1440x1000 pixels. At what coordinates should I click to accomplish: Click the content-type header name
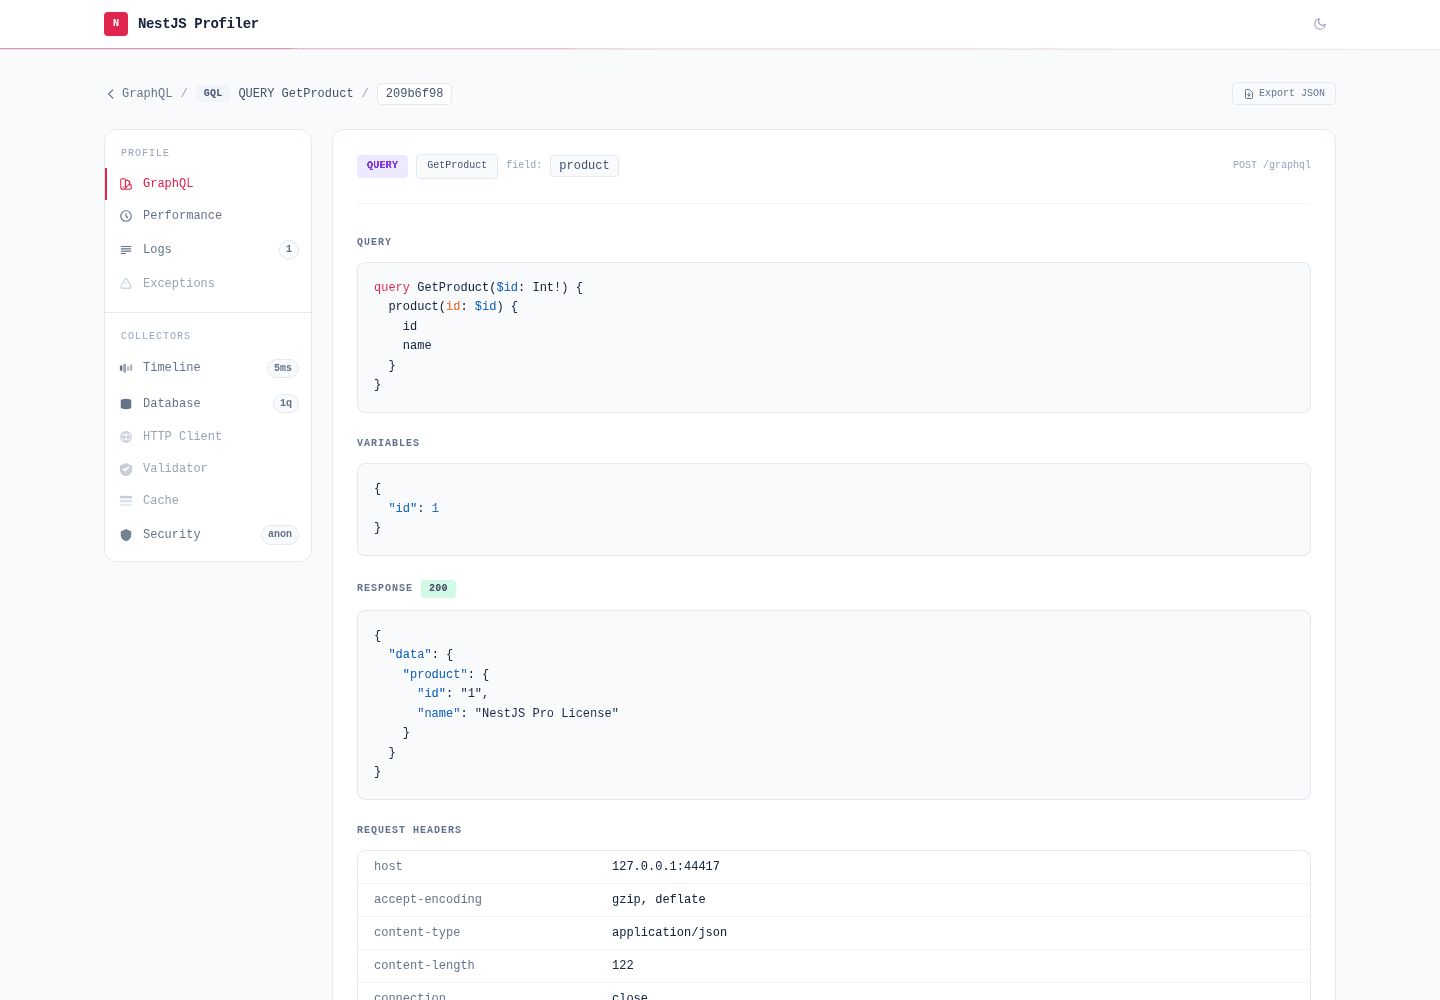point(417,933)
